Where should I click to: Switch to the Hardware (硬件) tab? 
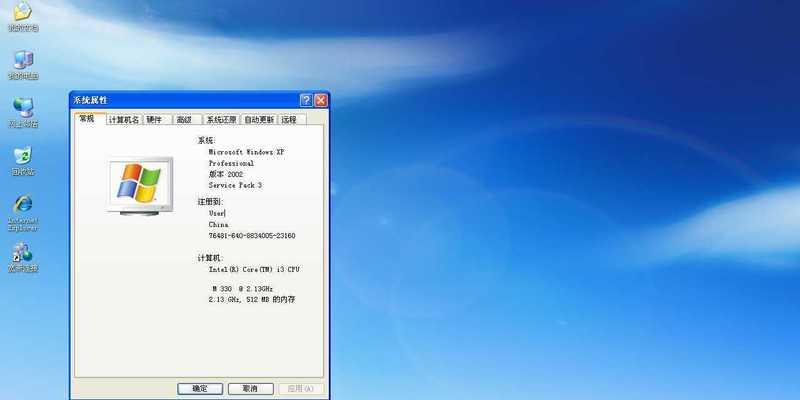coord(157,120)
